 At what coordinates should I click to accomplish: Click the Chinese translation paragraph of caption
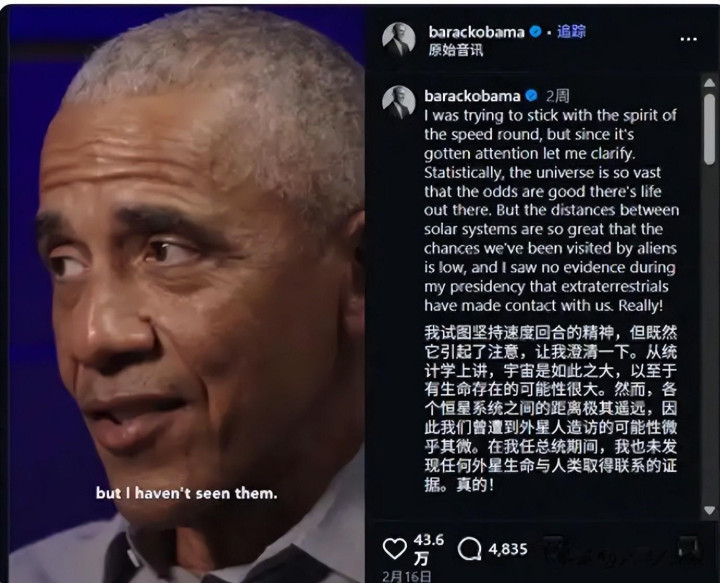tap(550, 409)
